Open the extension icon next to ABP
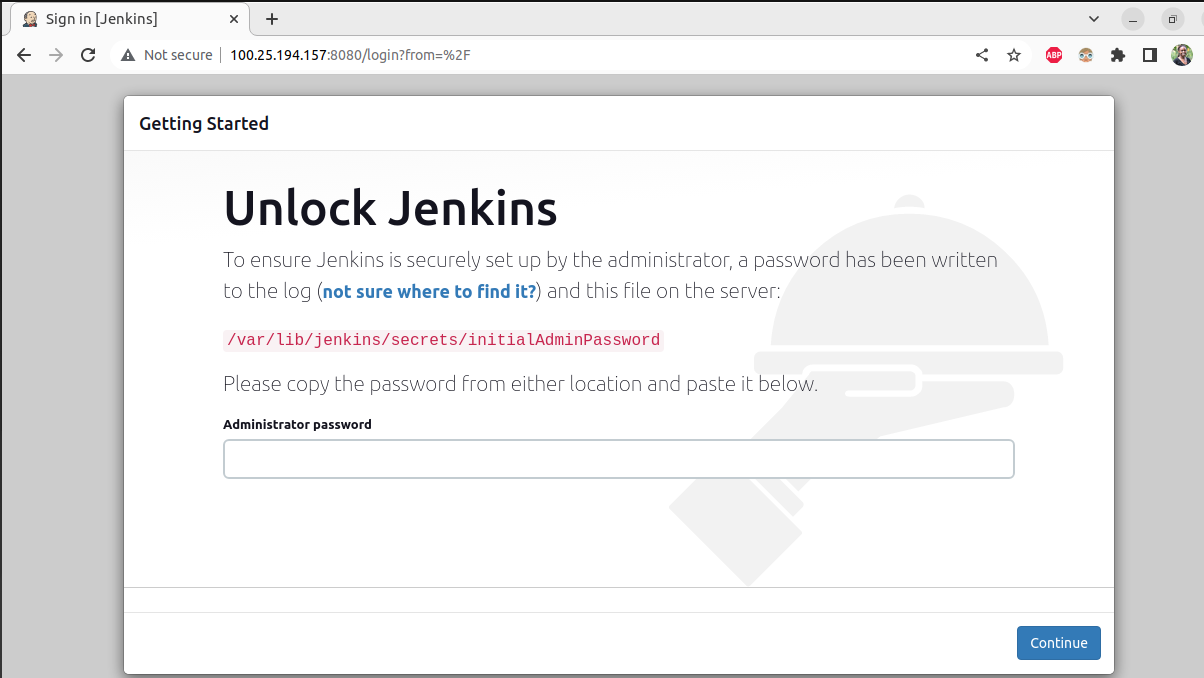This screenshot has height=678, width=1204. pos(1086,55)
